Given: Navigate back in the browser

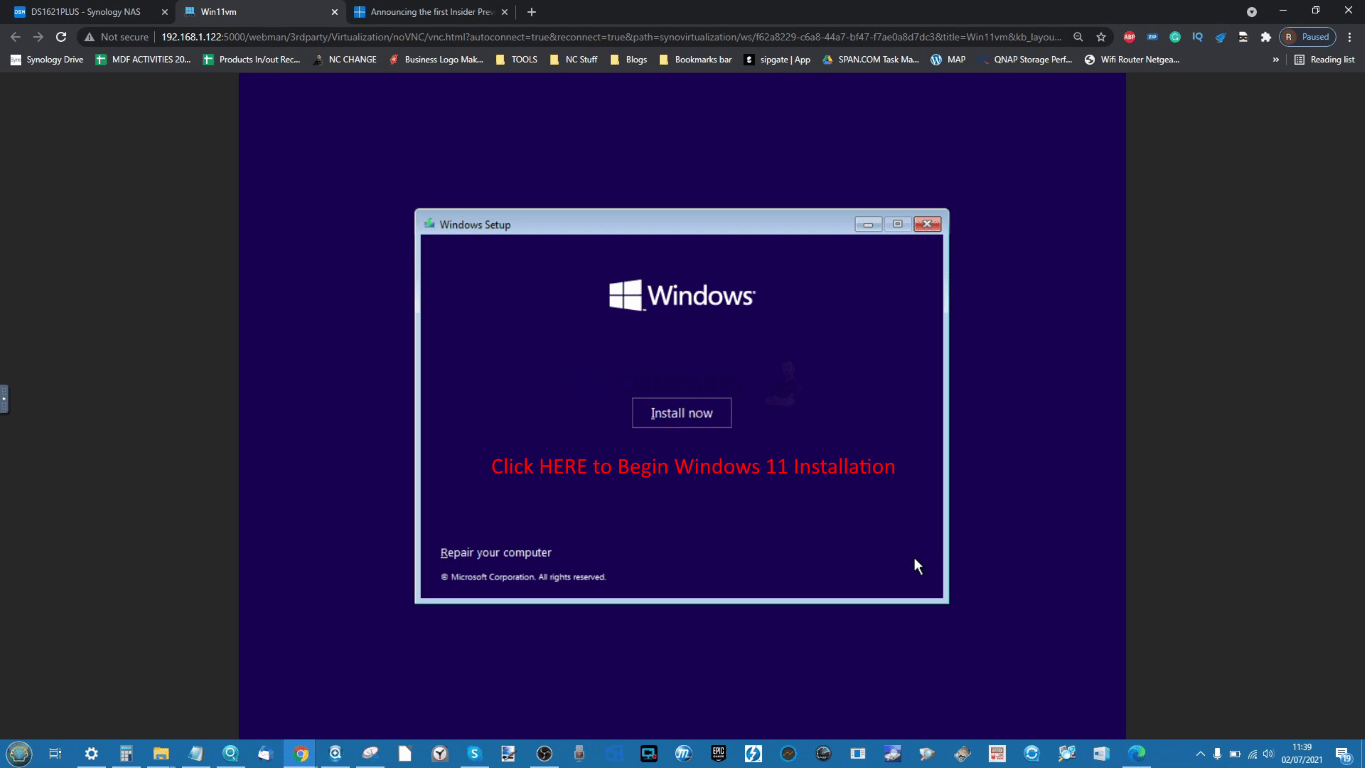Looking at the screenshot, I should click(16, 35).
